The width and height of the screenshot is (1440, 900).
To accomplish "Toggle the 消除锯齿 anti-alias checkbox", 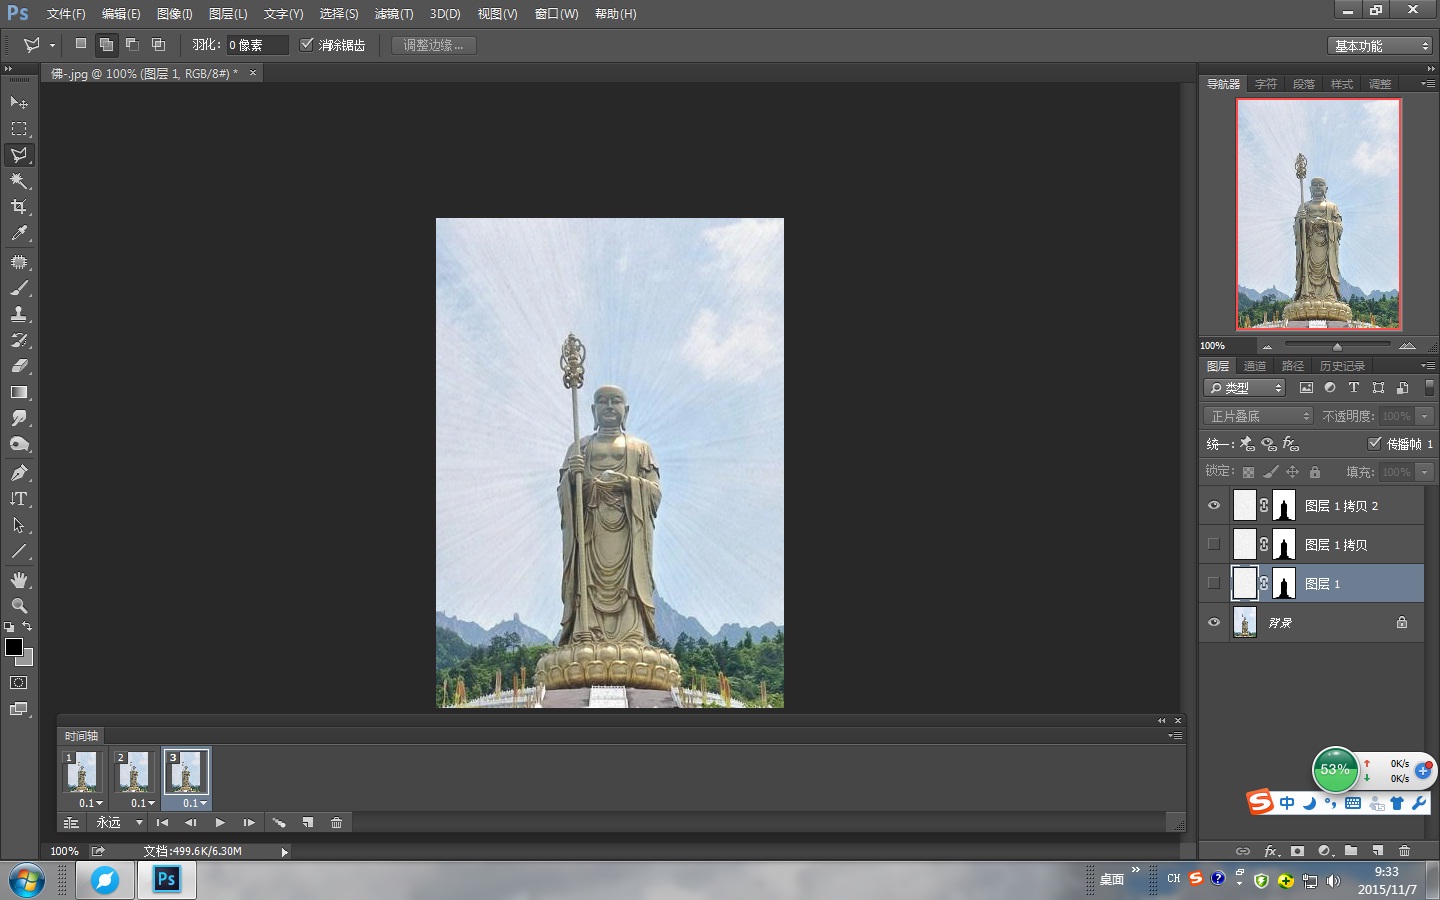I will point(307,45).
